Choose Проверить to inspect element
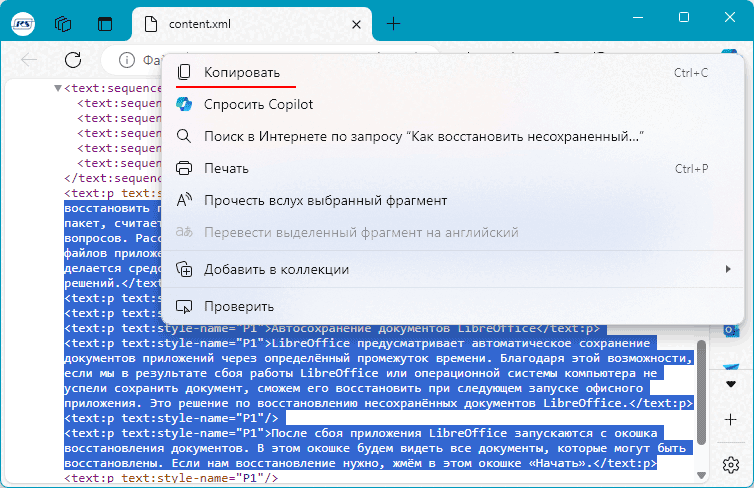The image size is (754, 488). click(452, 306)
